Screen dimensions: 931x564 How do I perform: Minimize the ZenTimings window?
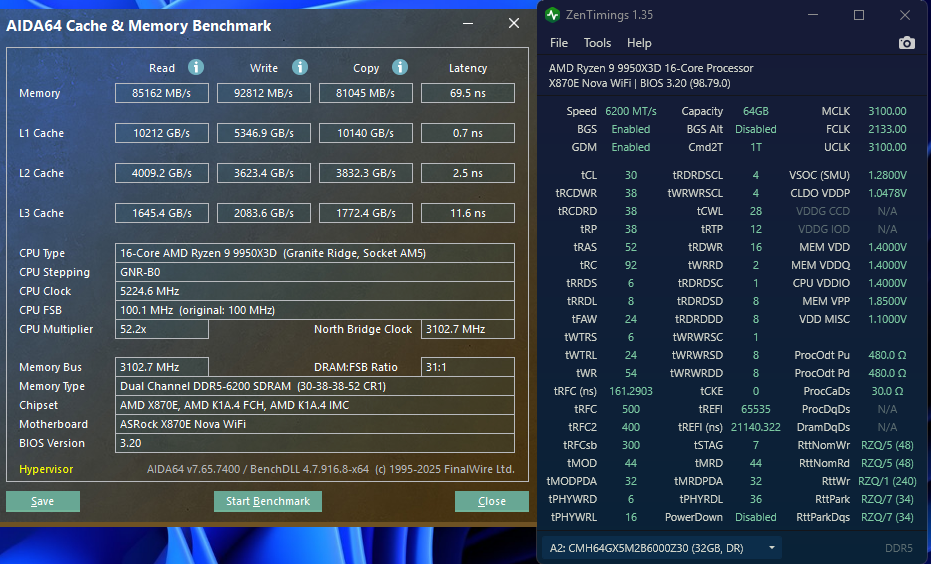(x=812, y=15)
